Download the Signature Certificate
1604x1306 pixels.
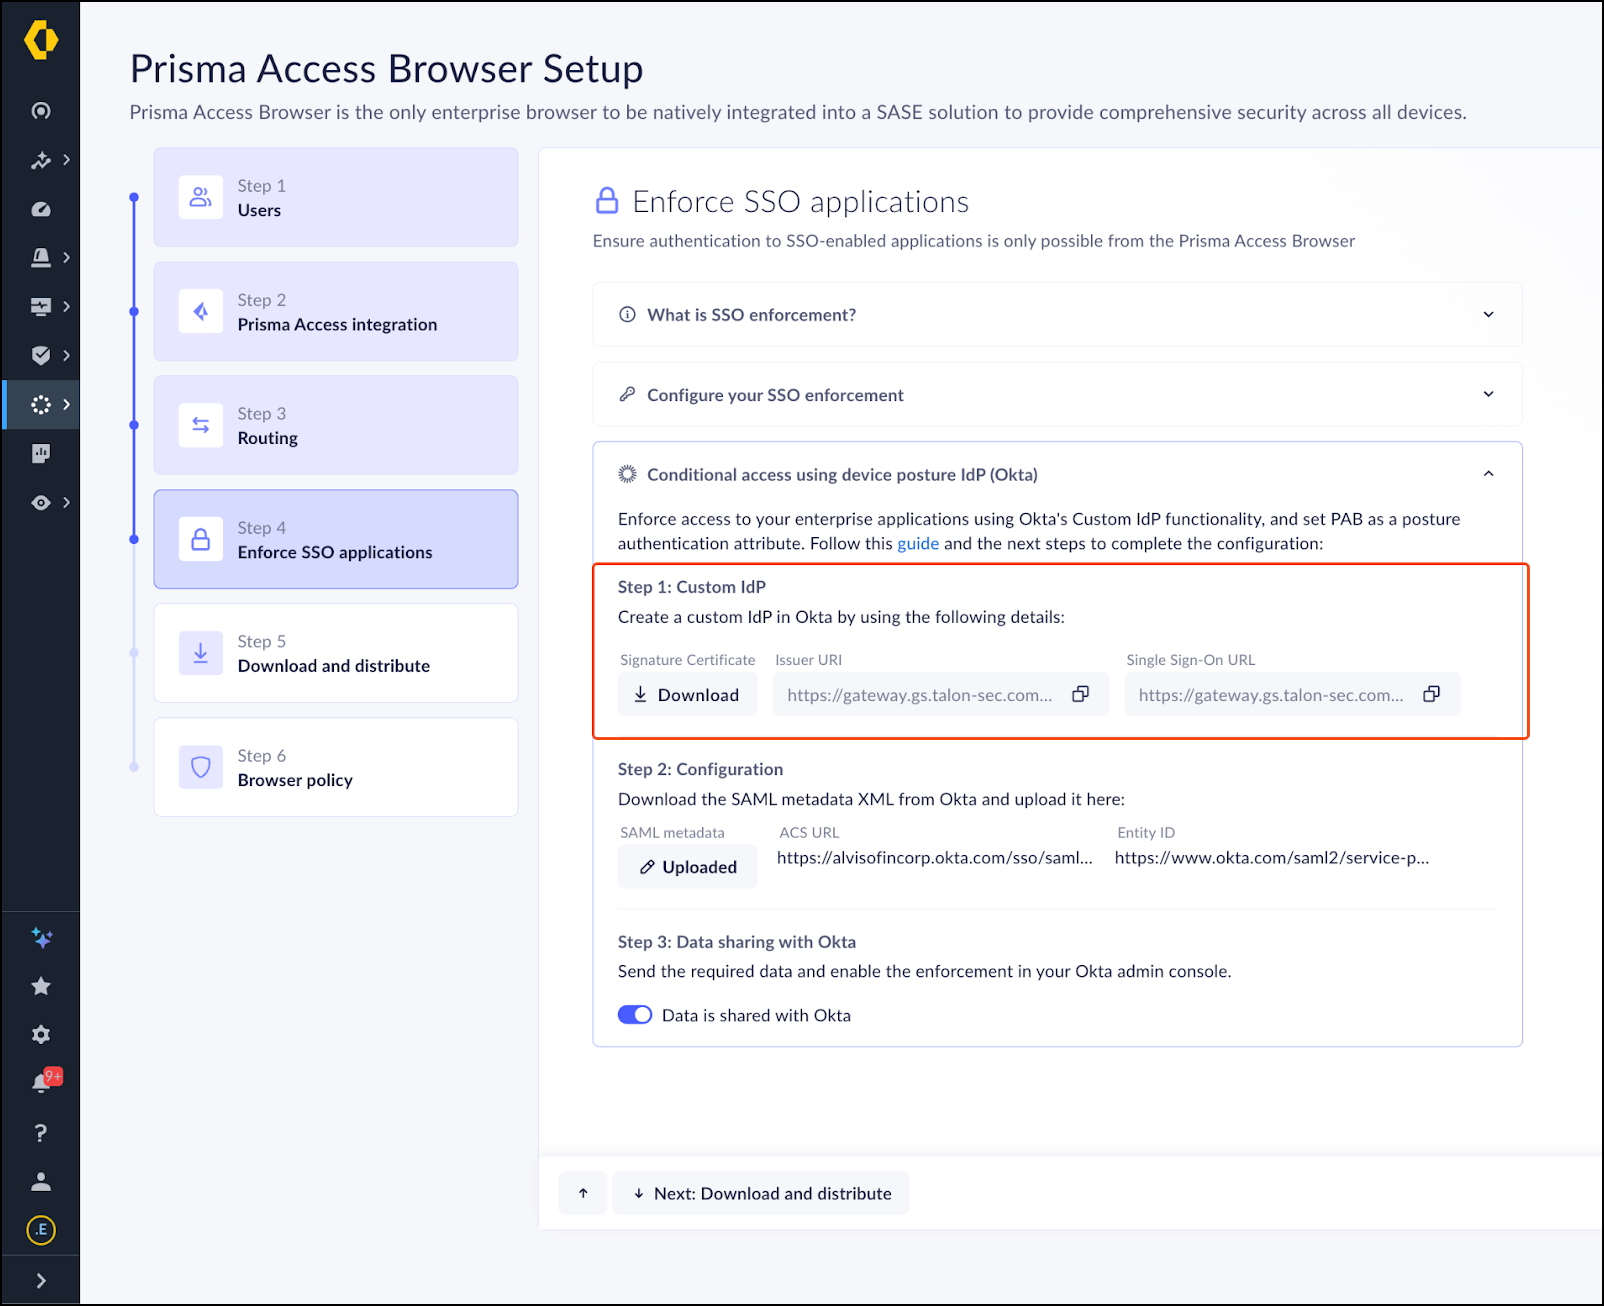tap(687, 695)
